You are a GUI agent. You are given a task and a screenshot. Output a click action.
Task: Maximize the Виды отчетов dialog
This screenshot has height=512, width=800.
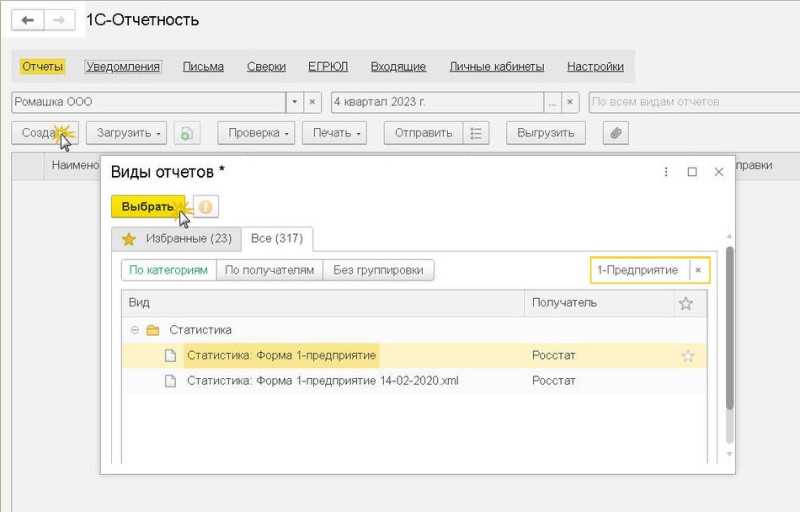[692, 172]
